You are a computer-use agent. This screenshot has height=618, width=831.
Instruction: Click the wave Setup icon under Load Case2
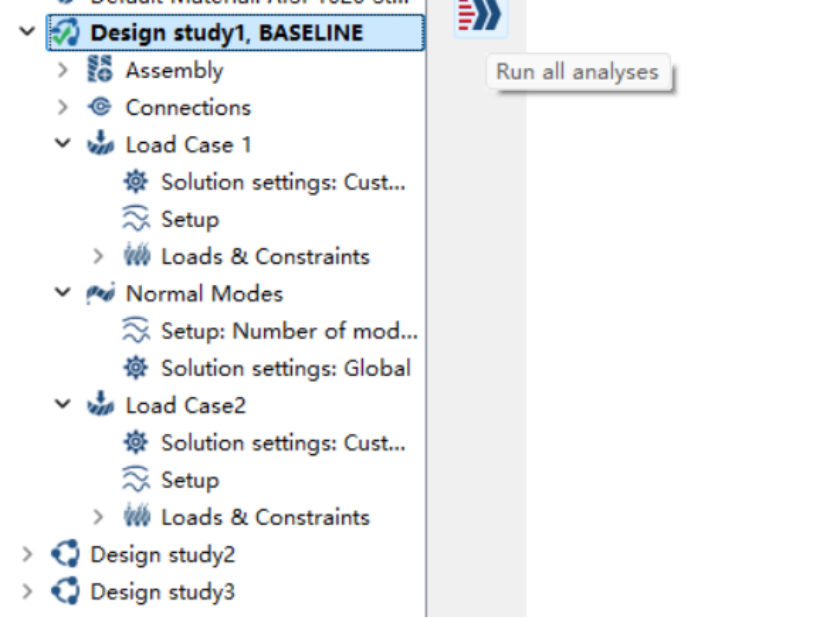point(136,479)
